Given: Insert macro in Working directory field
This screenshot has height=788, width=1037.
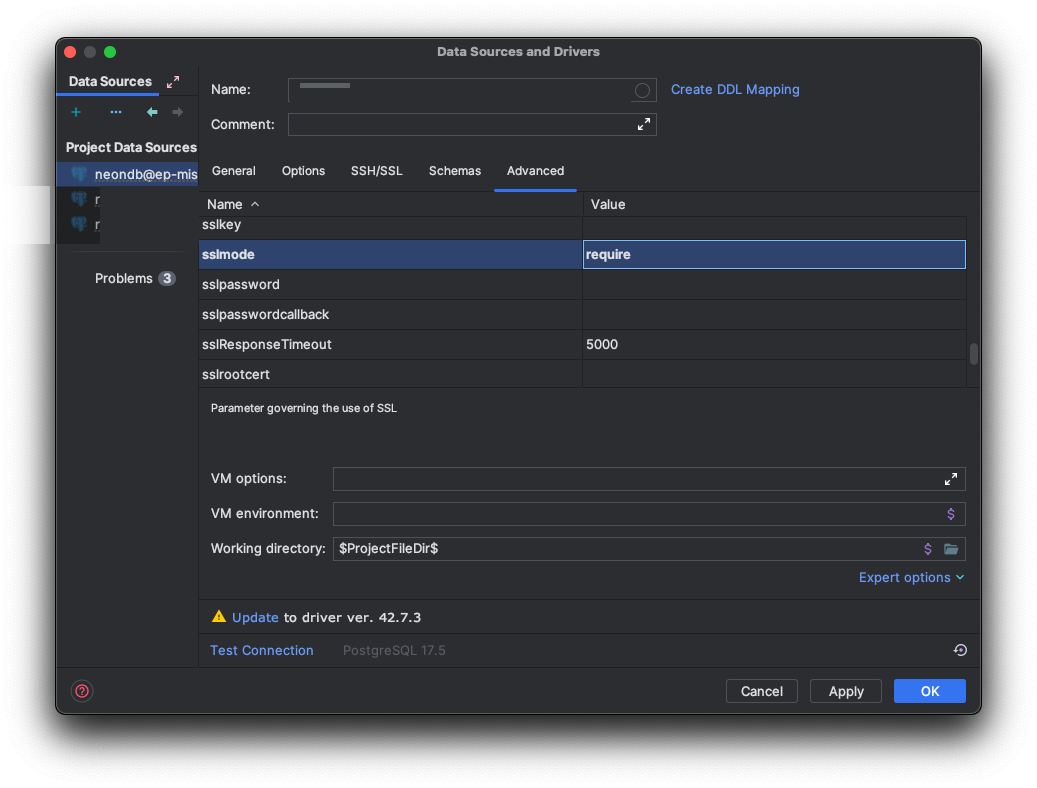Looking at the screenshot, I should click(x=928, y=549).
